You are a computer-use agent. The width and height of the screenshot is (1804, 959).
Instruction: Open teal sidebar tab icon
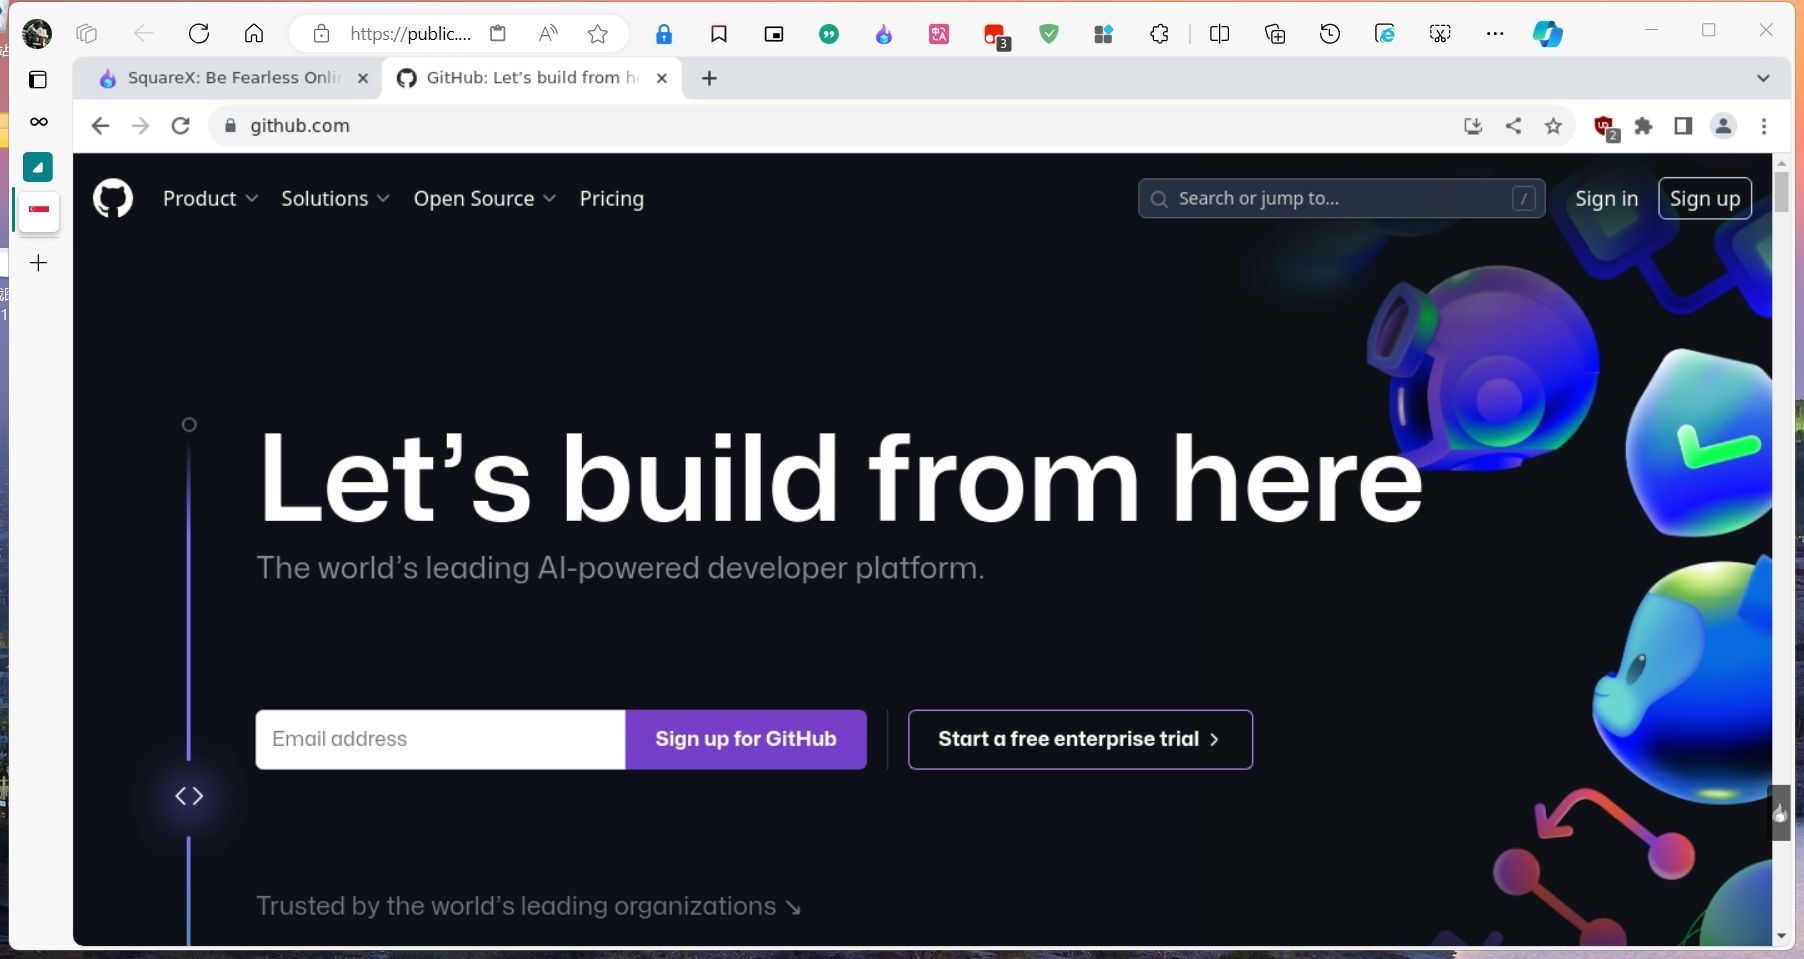38,167
